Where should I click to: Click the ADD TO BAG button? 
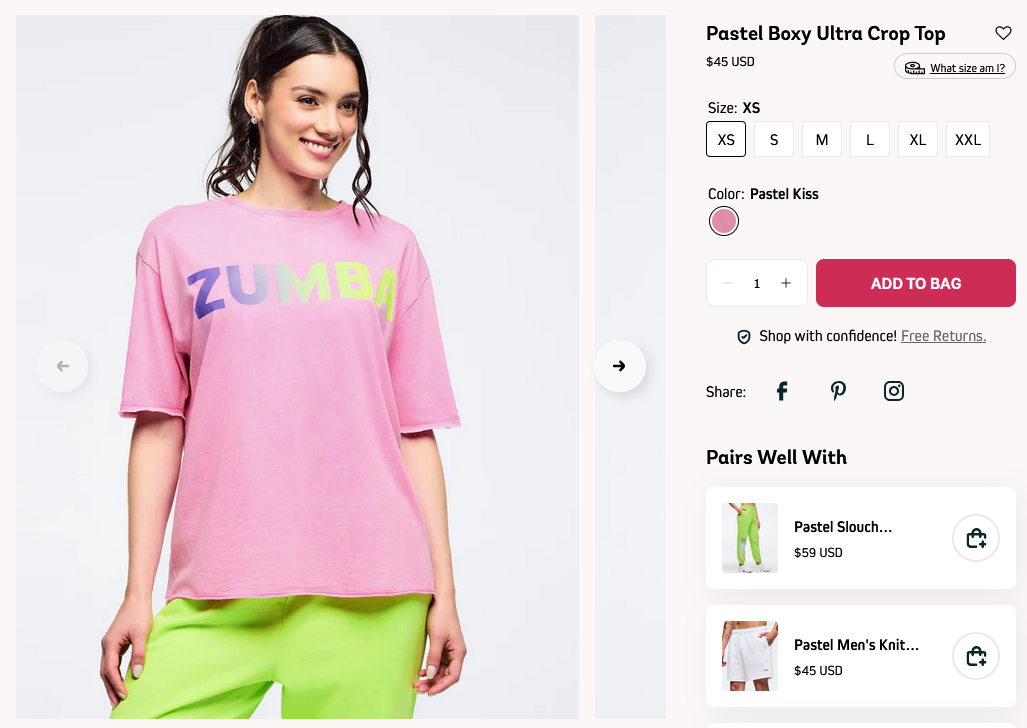click(x=916, y=283)
